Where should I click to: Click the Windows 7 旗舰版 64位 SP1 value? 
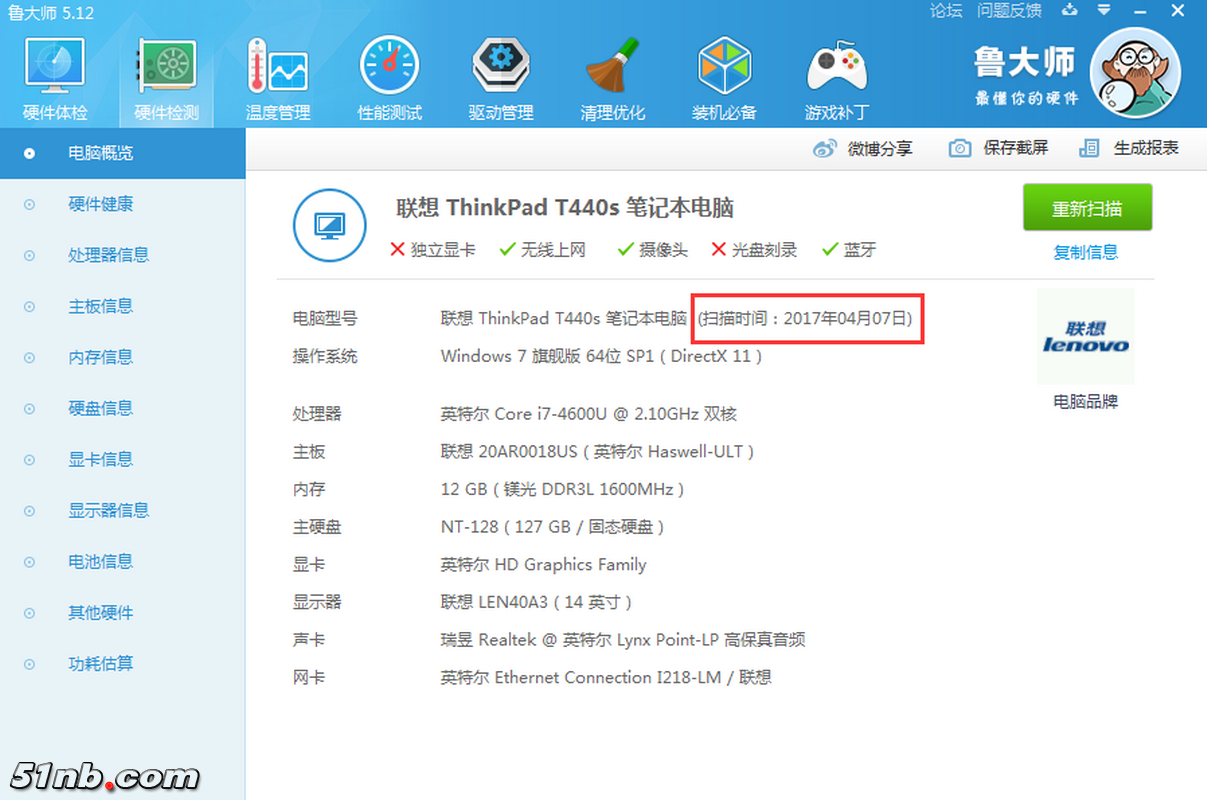pyautogui.click(x=602, y=356)
